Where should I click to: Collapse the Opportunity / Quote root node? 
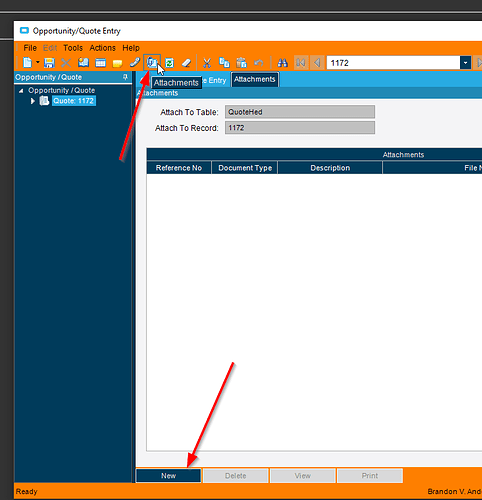point(21,91)
